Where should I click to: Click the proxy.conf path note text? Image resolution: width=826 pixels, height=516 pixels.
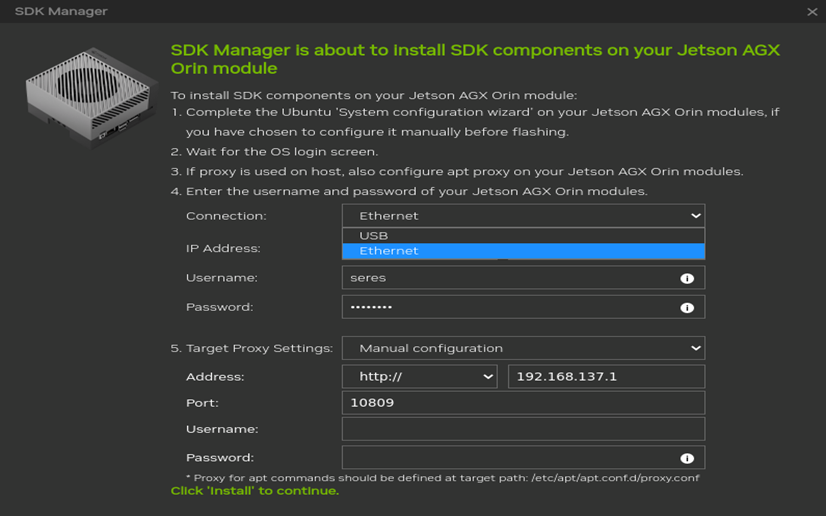pyautogui.click(x=442, y=477)
